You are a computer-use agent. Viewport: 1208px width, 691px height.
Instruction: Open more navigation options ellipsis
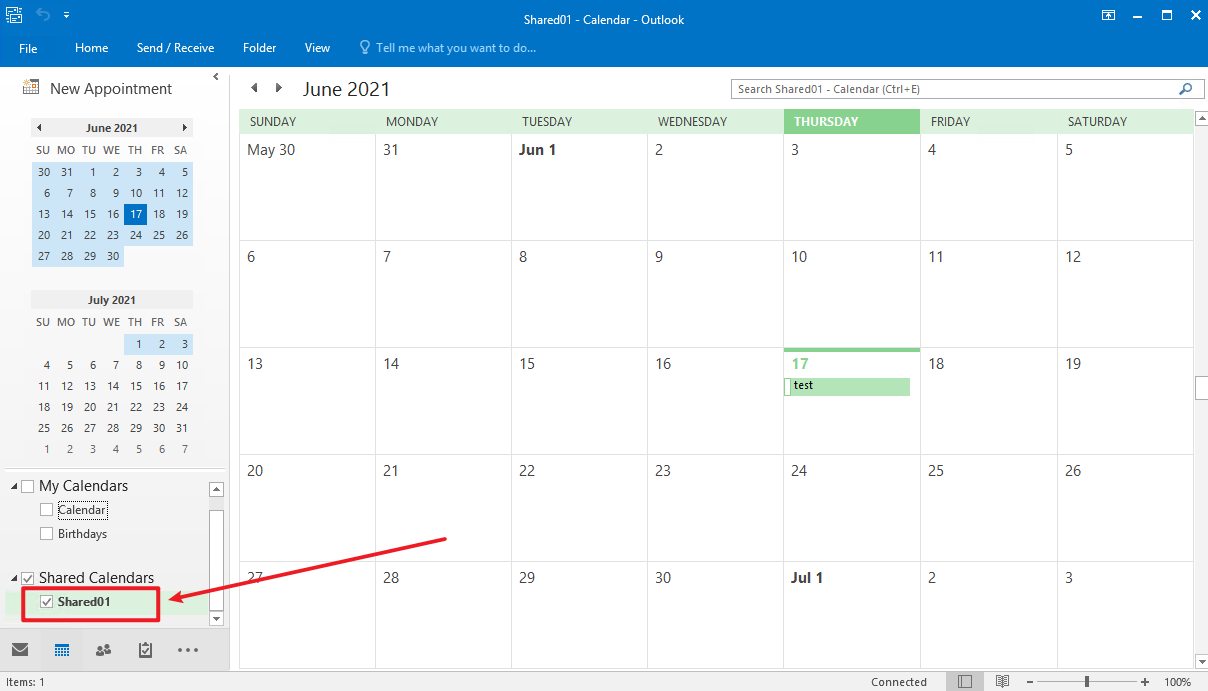pos(188,650)
